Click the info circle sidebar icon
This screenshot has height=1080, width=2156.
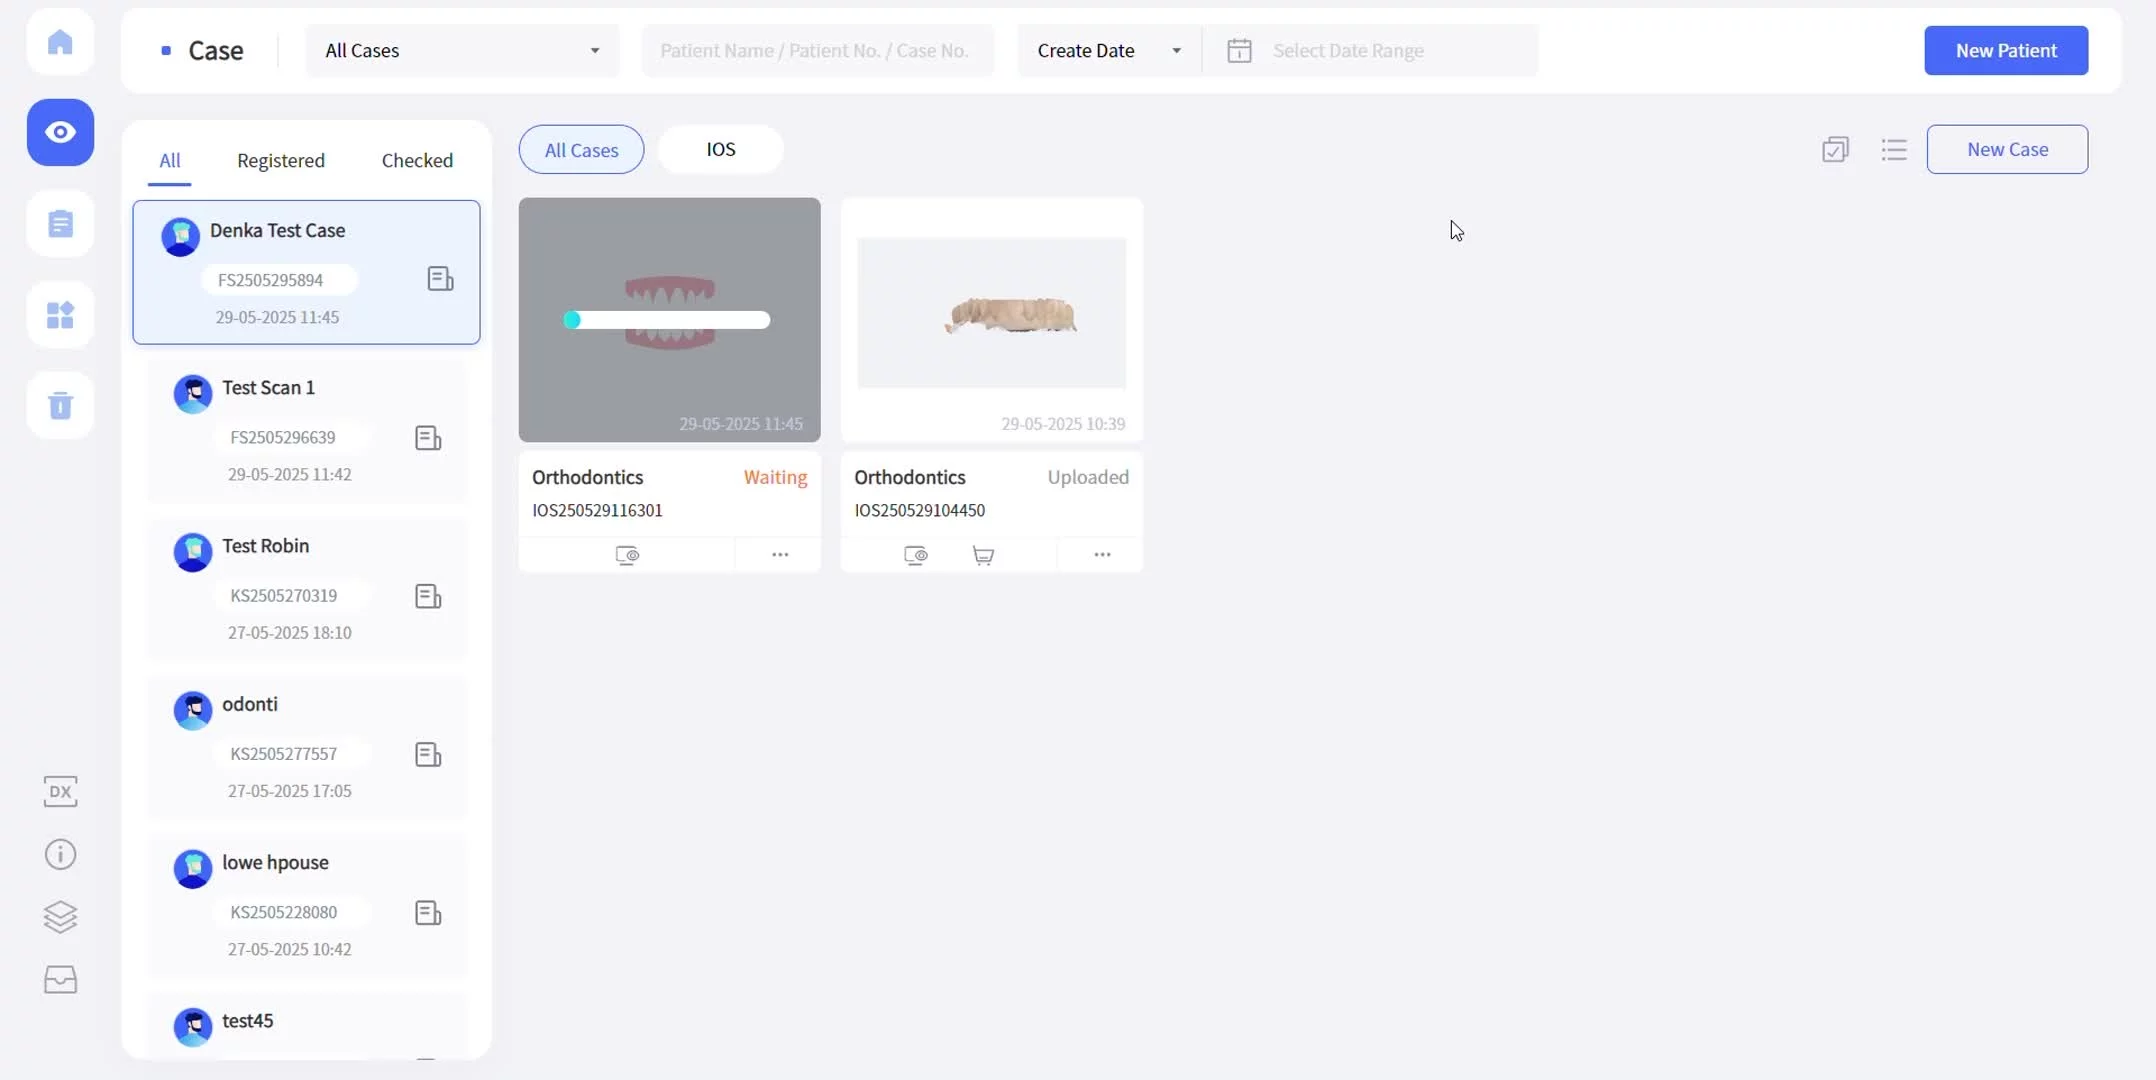pos(60,854)
